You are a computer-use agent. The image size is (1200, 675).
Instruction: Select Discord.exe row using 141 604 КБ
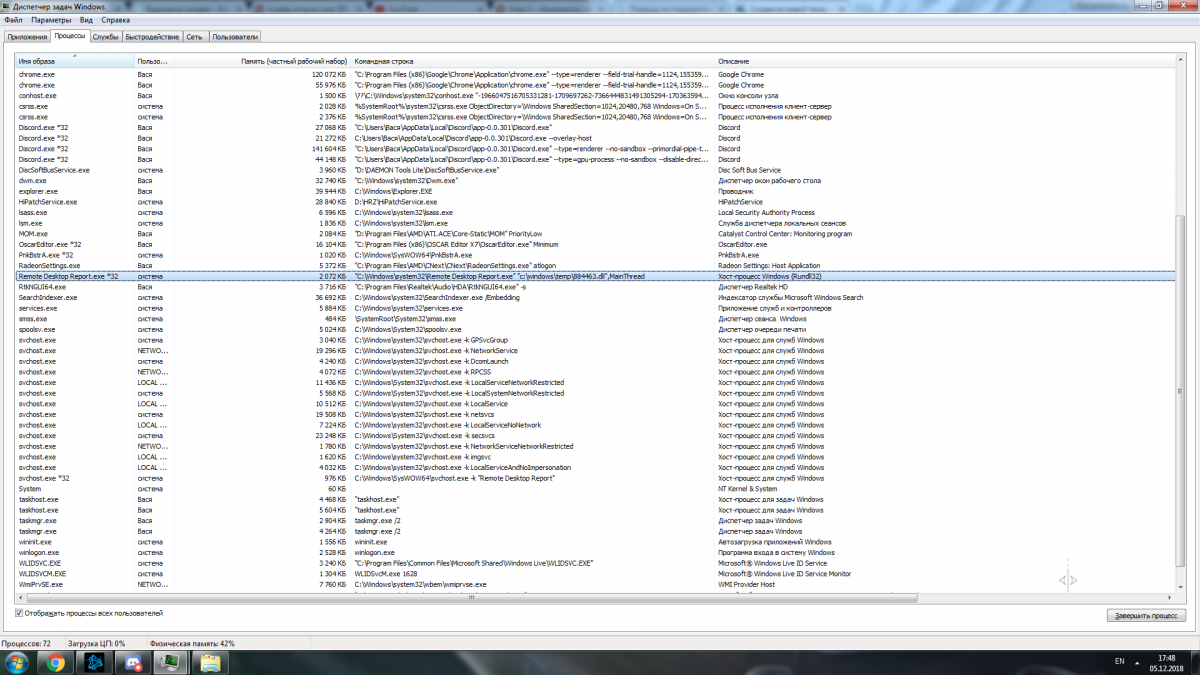pos(594,149)
